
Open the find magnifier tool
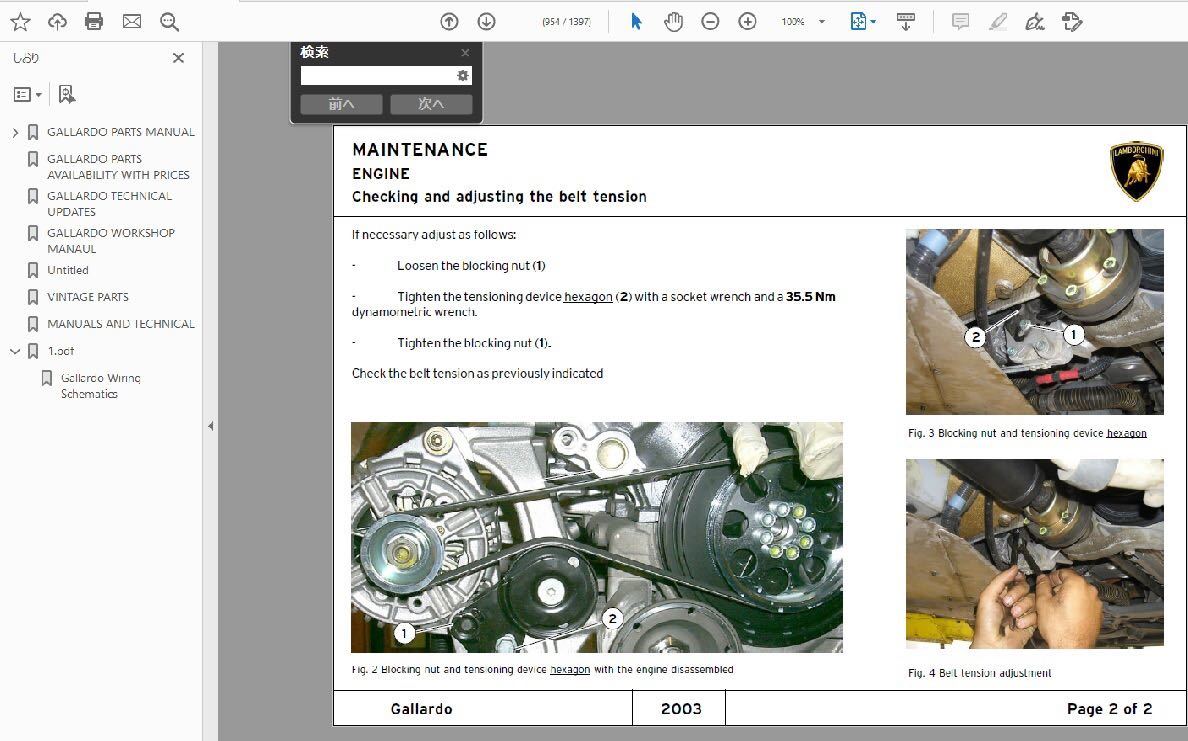[170, 22]
